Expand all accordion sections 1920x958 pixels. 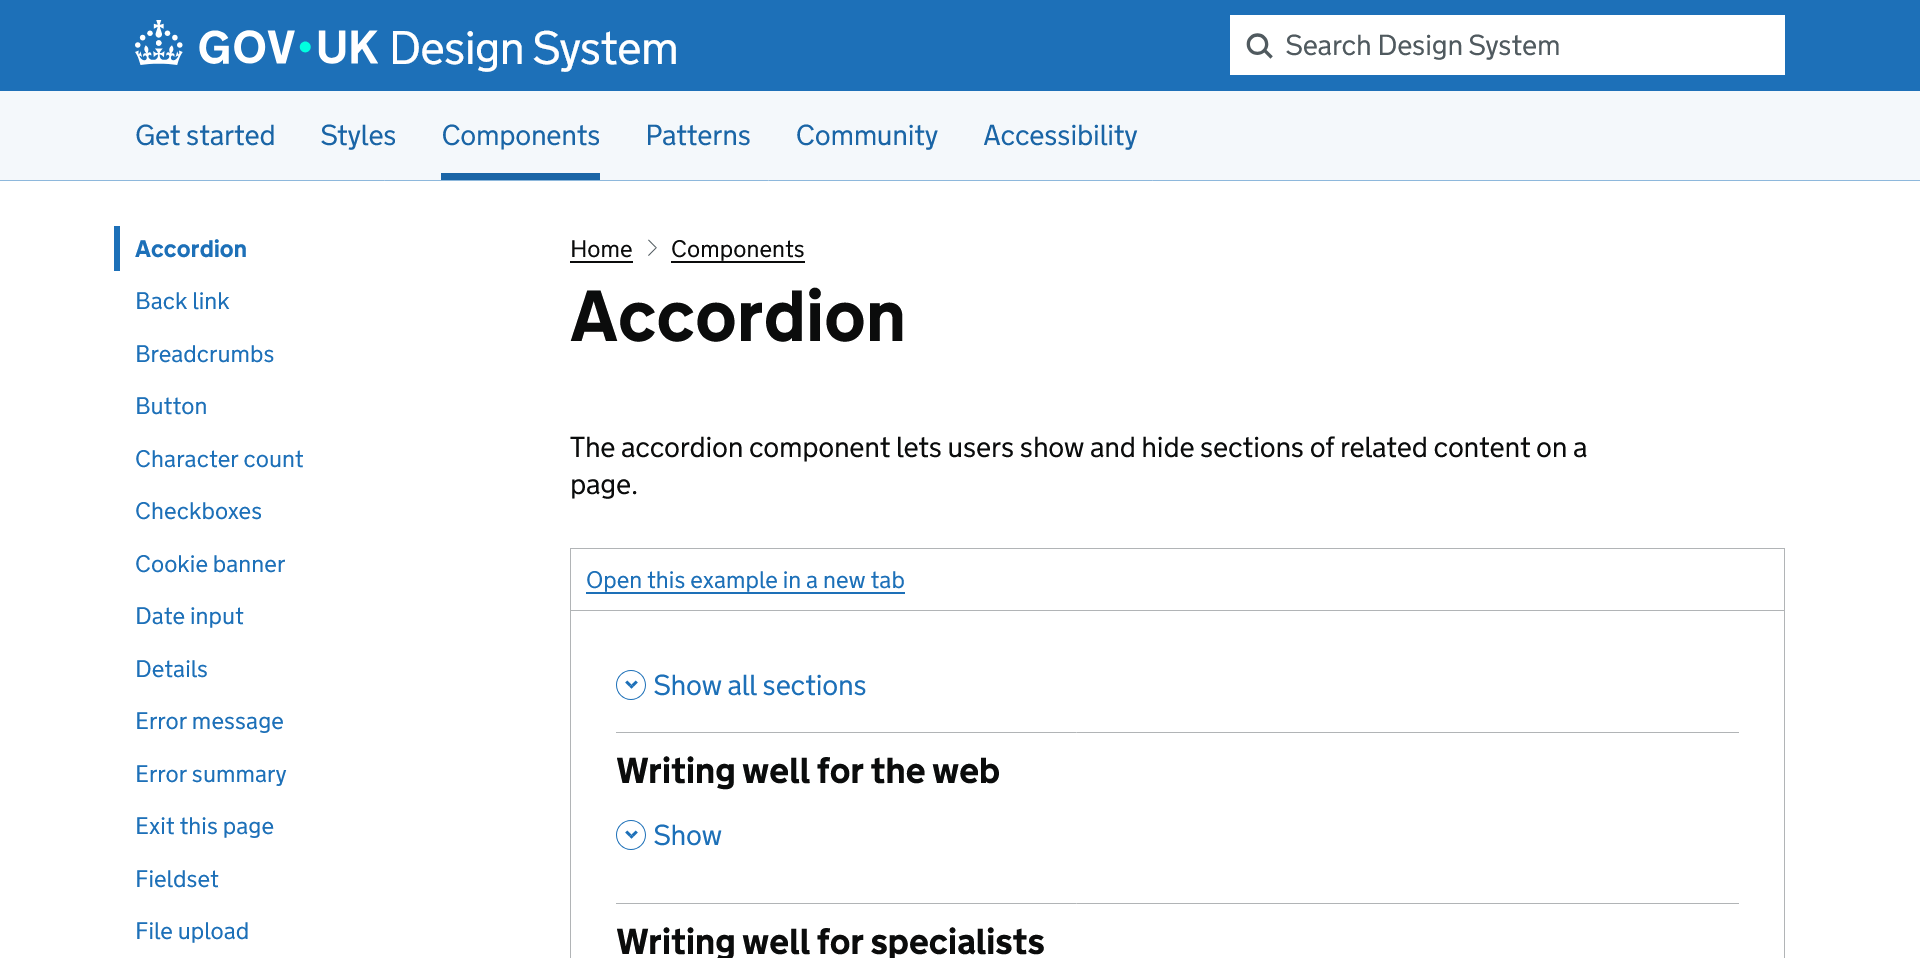759,685
